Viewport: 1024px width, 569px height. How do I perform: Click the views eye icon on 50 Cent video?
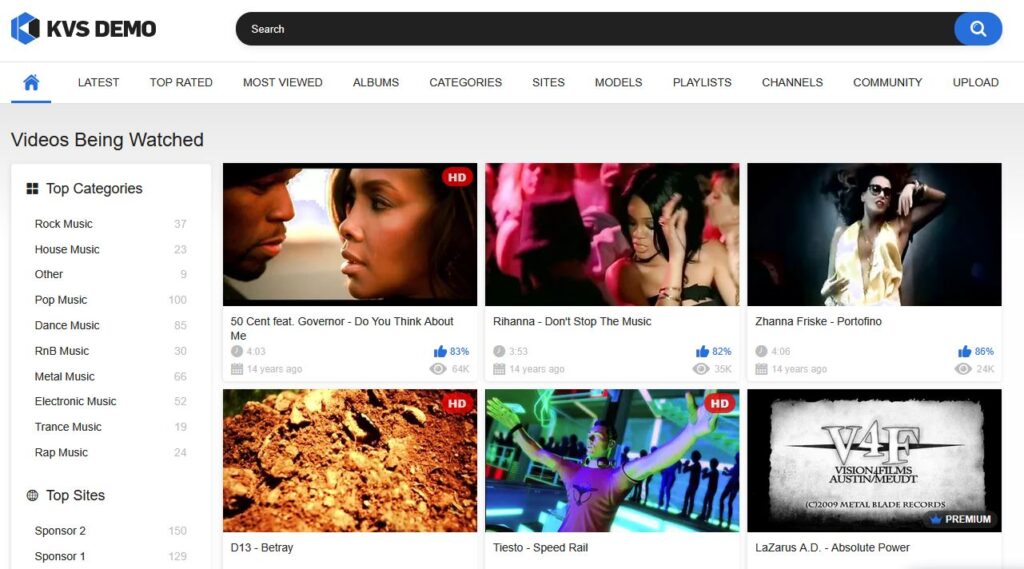point(438,369)
